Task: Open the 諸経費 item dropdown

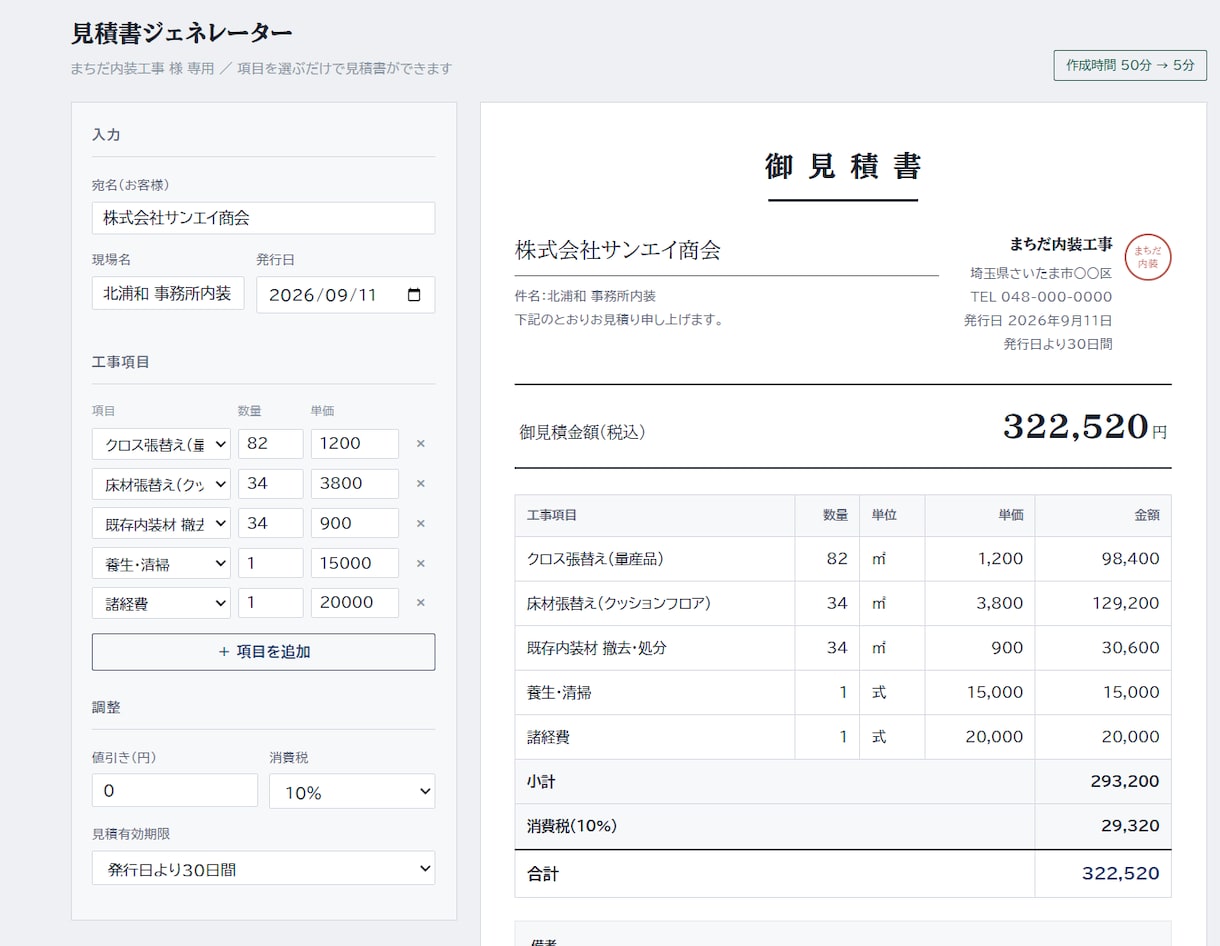Action: tap(161, 603)
